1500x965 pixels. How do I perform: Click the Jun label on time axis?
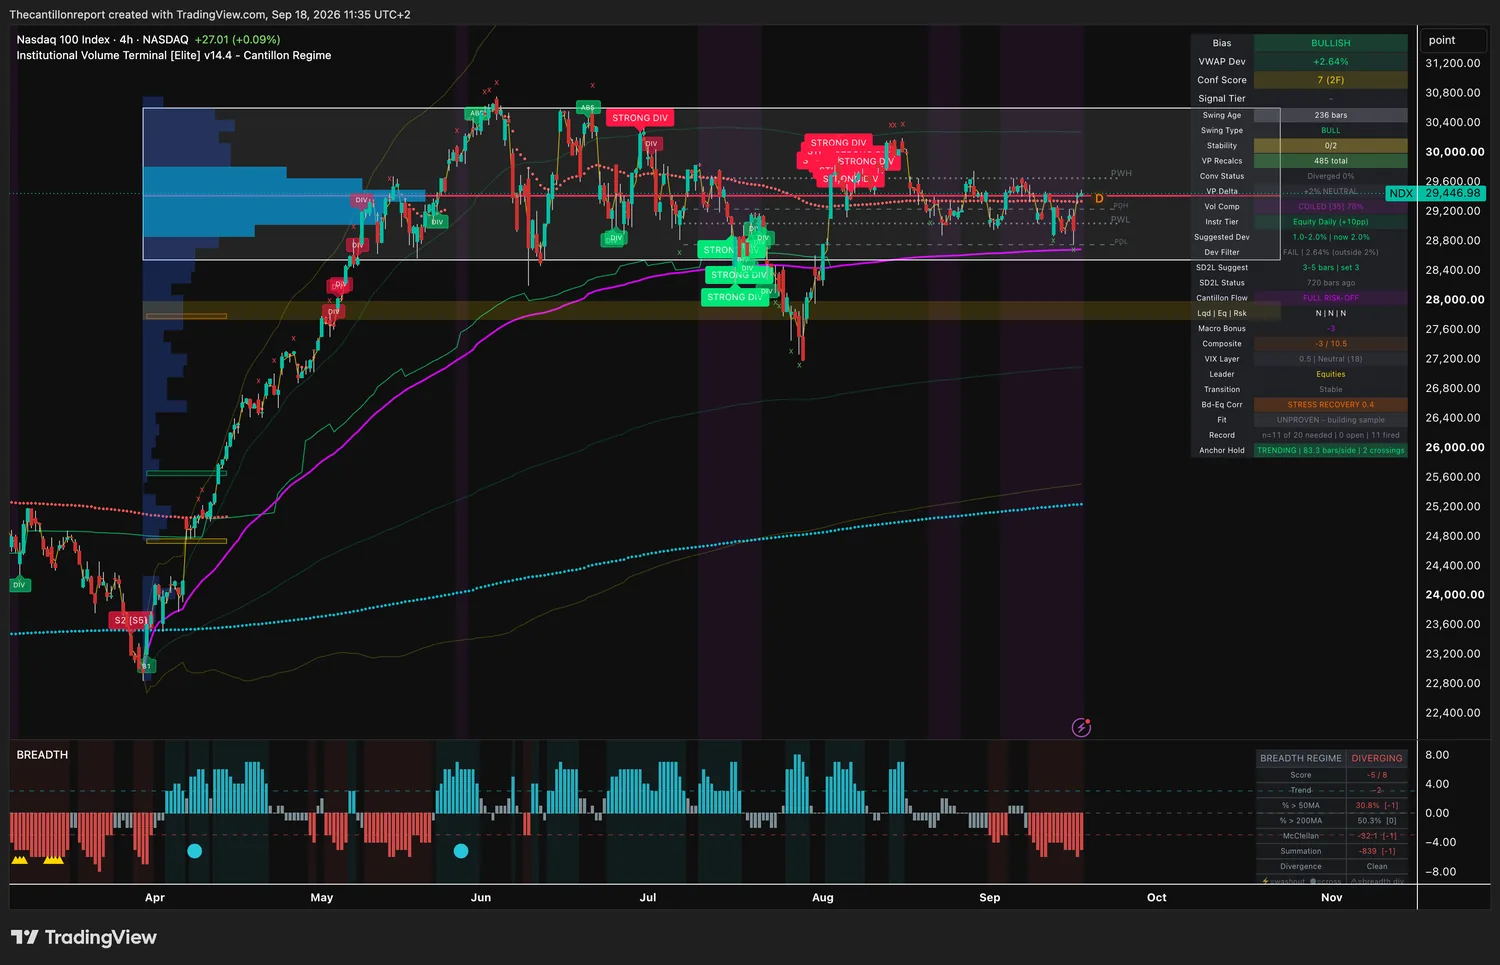[481, 897]
